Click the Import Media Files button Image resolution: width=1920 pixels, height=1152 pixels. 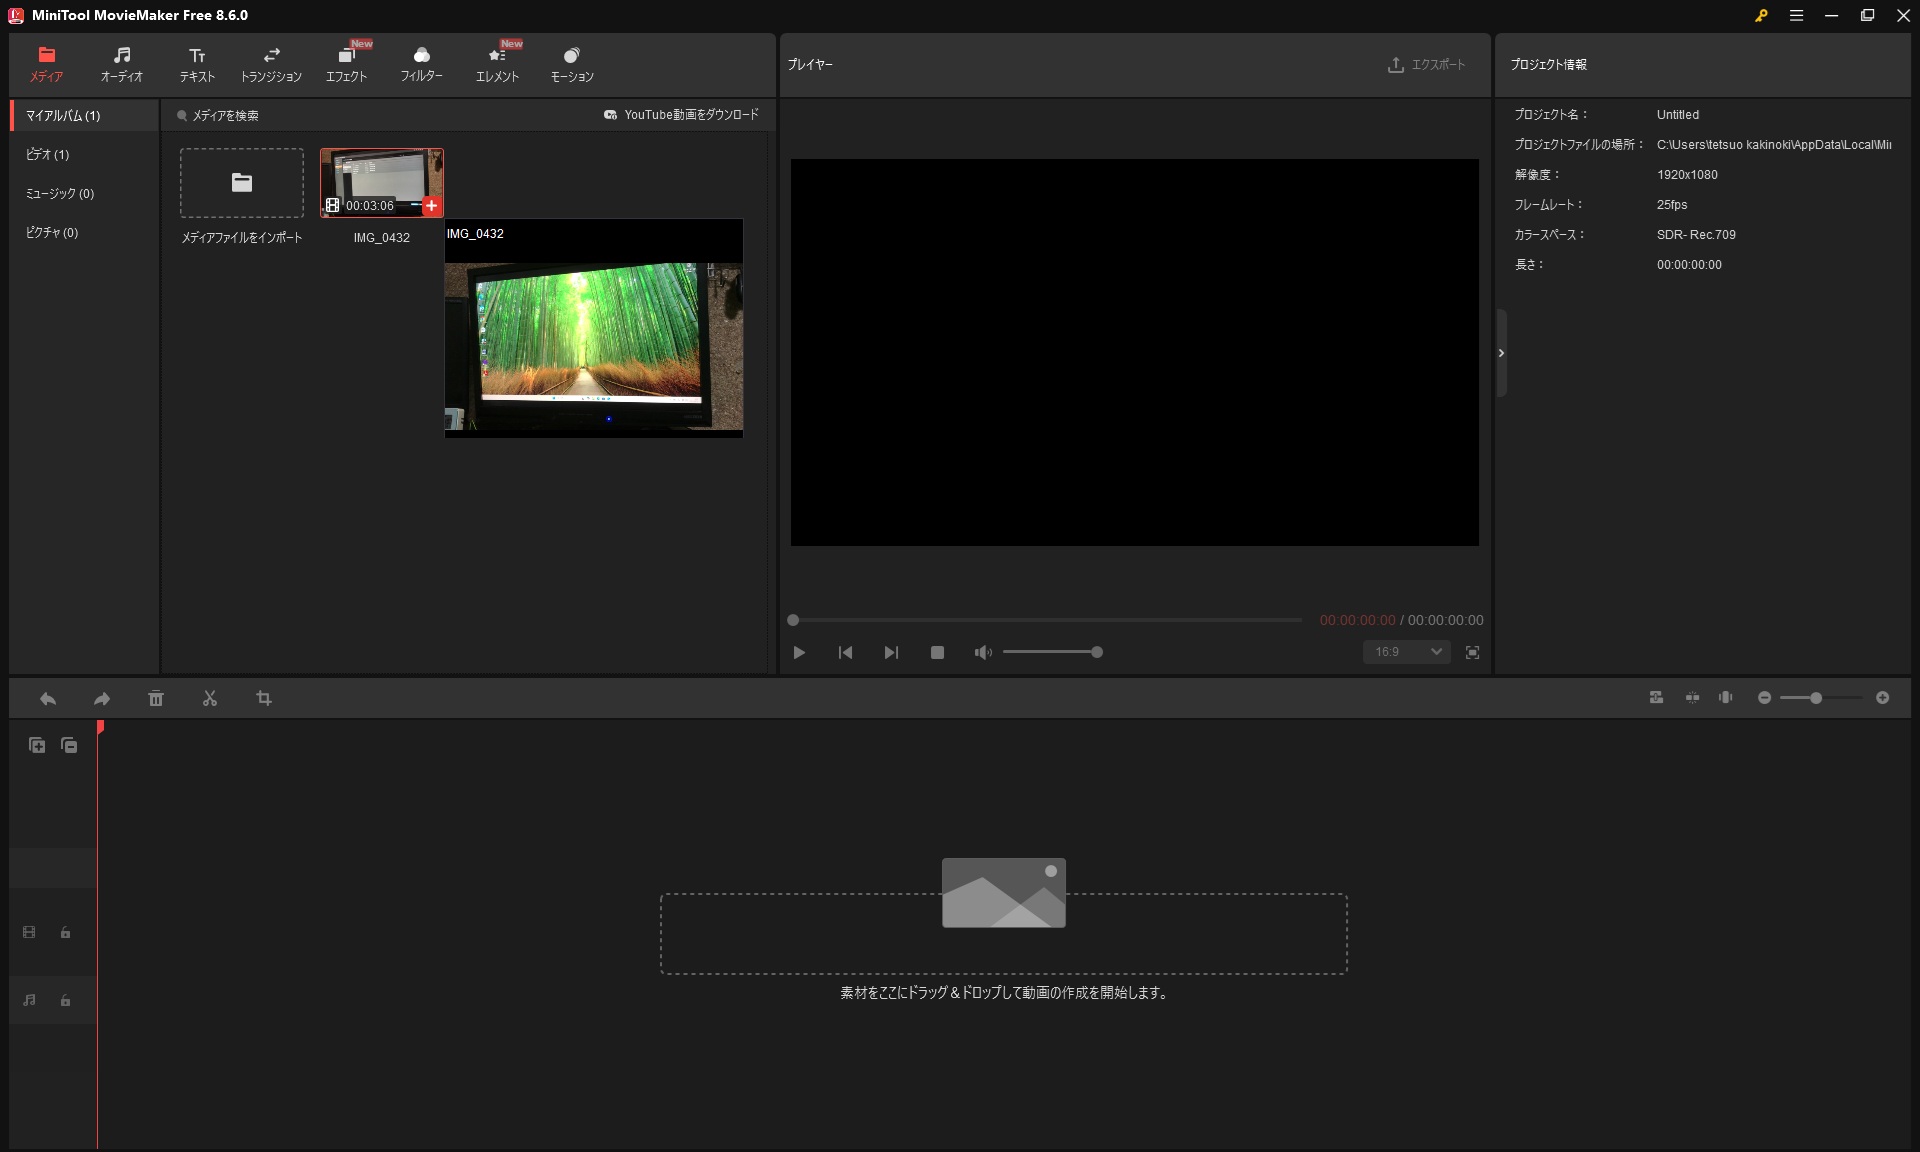coord(242,183)
